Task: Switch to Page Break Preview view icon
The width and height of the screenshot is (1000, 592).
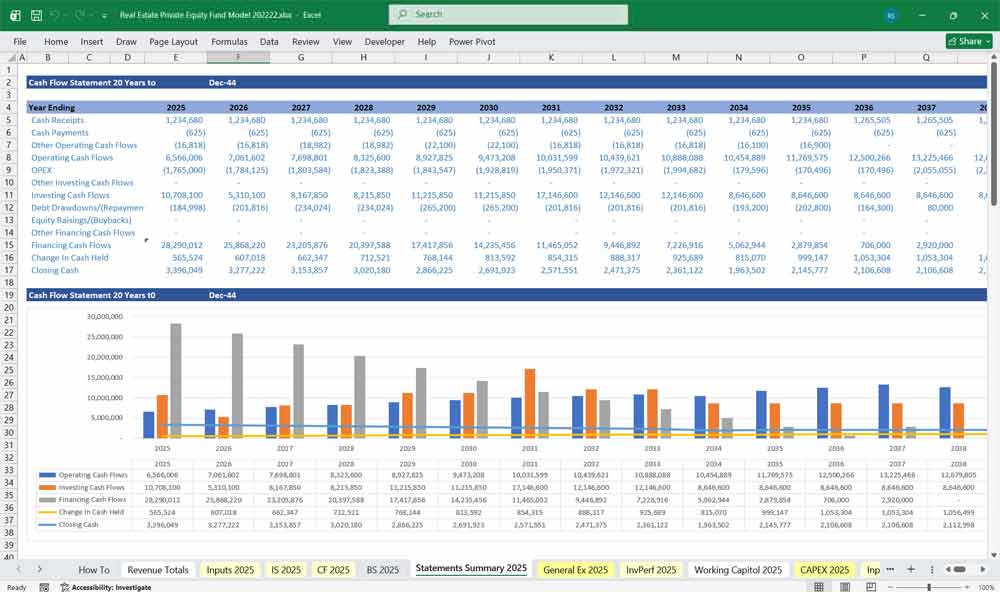Action: coord(870,585)
